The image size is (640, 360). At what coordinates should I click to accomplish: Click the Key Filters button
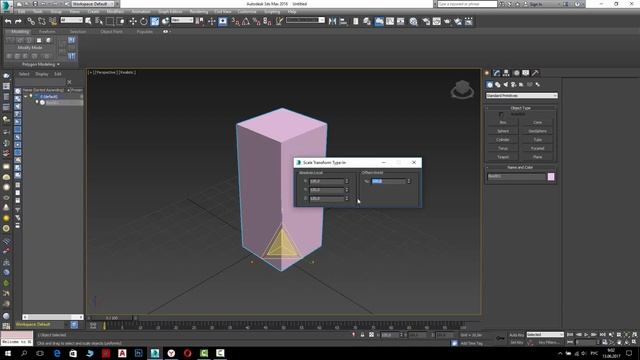pos(548,342)
